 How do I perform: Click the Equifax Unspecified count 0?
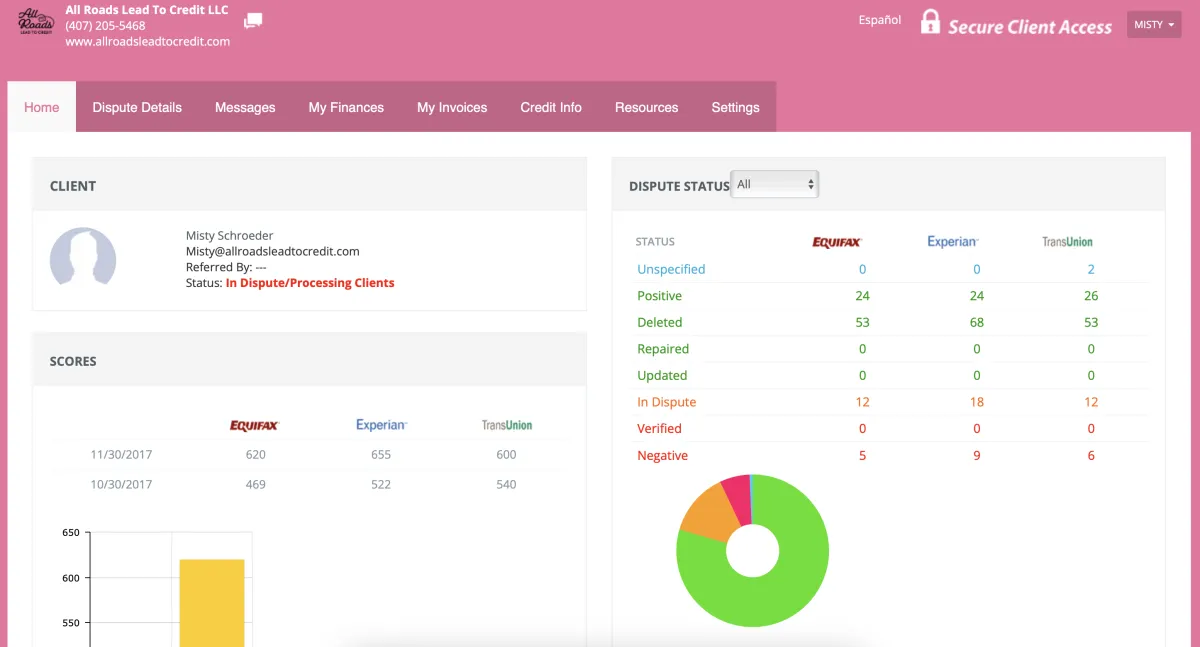click(862, 269)
